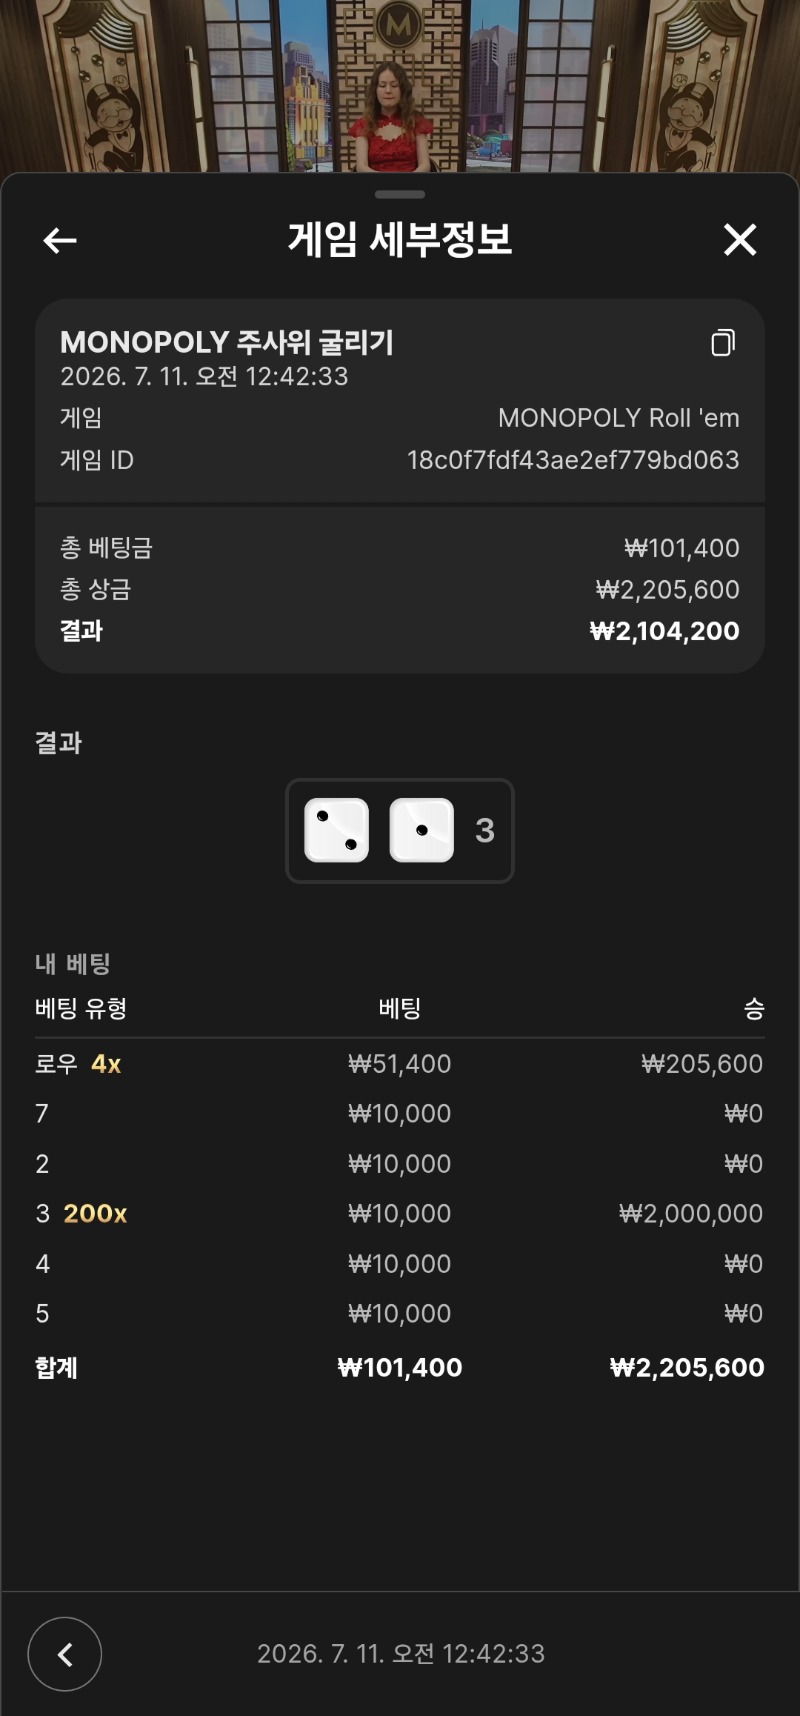This screenshot has height=1716, width=800.
Task: Grab the drag handle atop the sheet
Action: 400,194
